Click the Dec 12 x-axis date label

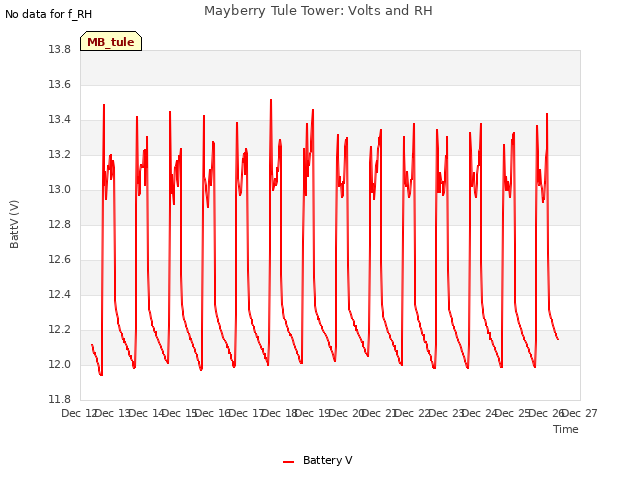point(78,413)
